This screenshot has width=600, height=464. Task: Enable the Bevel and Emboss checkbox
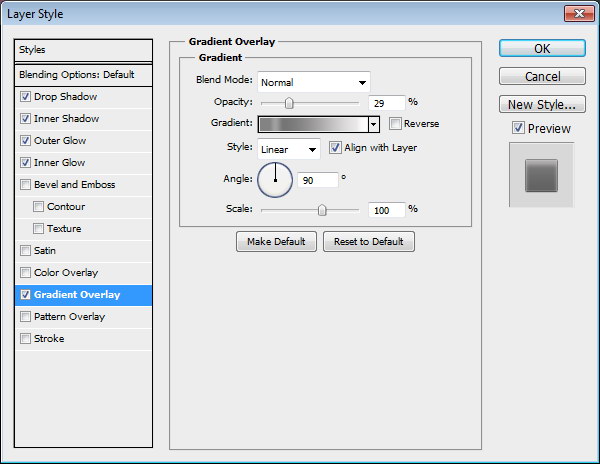25,185
